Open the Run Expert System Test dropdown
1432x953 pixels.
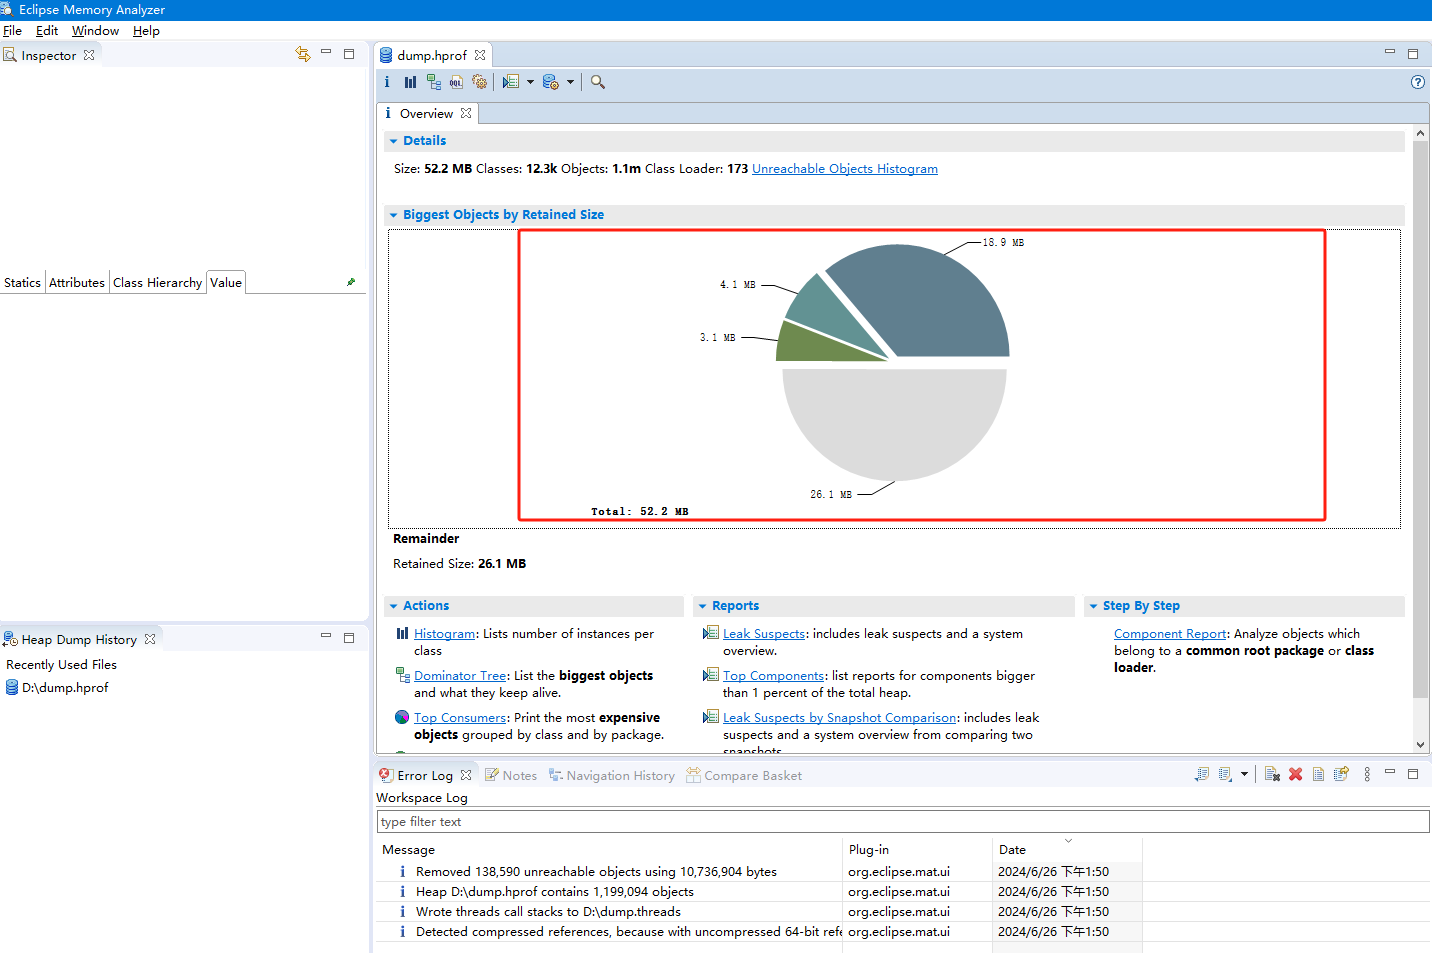[530, 82]
